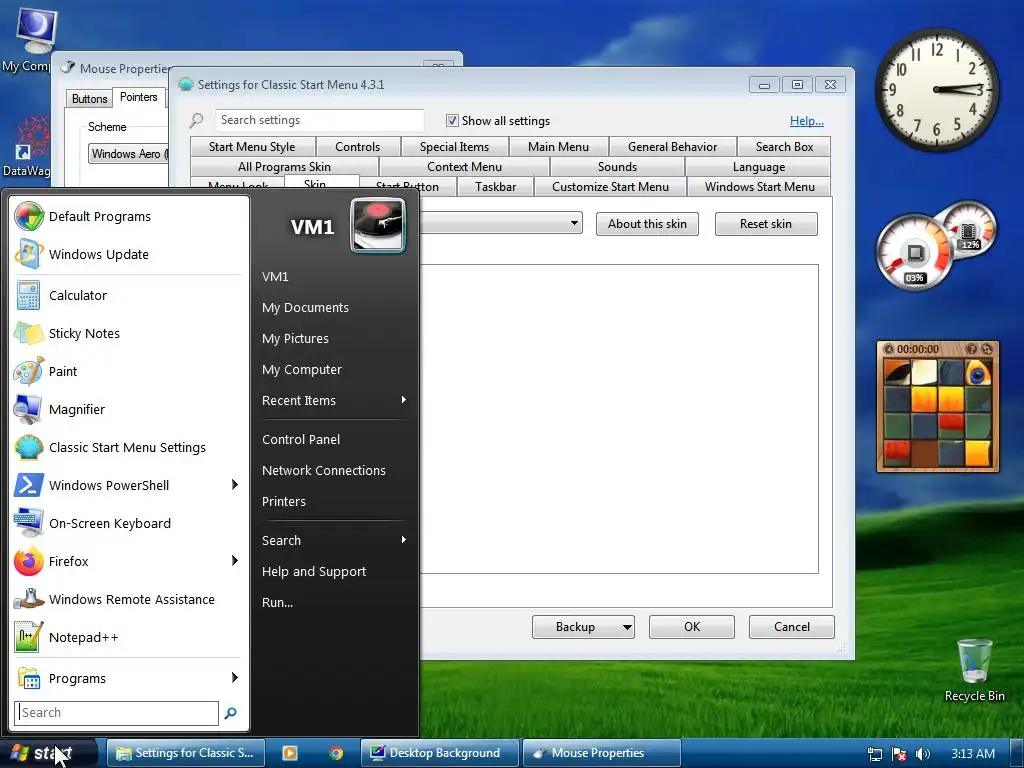Screen dimensions: 1024x768
Task: Click the CPU meter gadget
Action: (914, 253)
